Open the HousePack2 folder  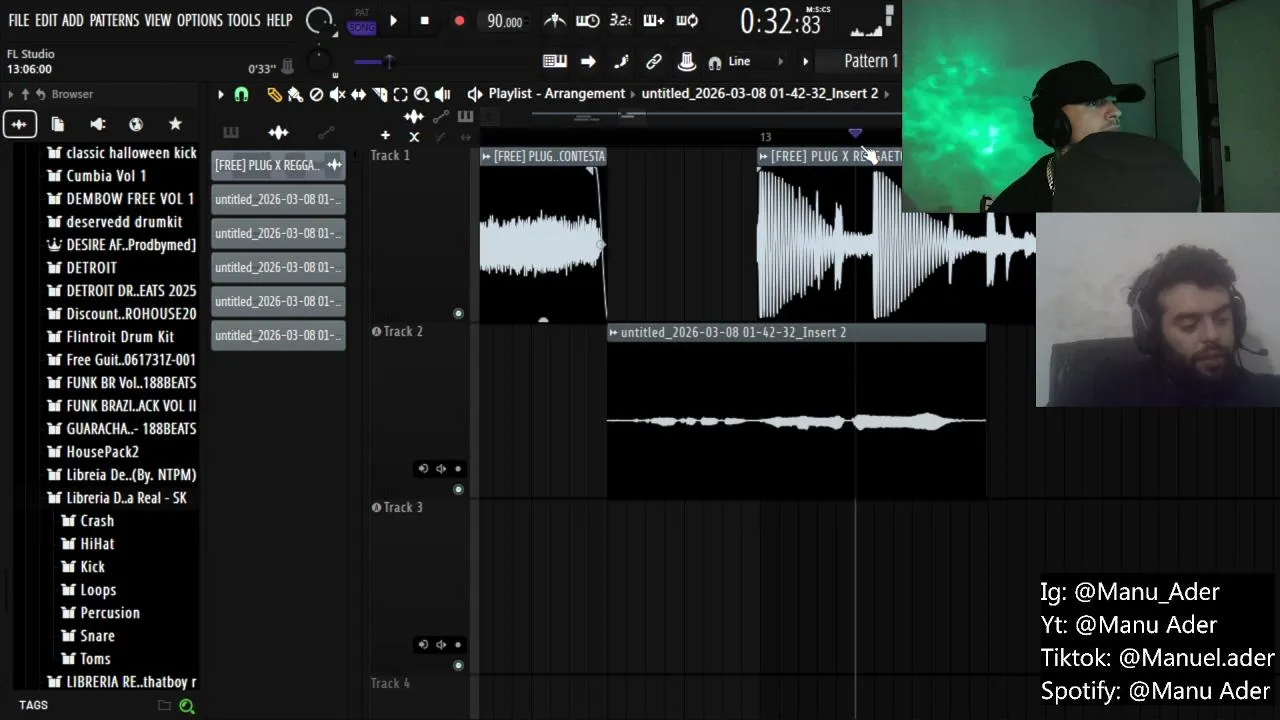click(94, 452)
